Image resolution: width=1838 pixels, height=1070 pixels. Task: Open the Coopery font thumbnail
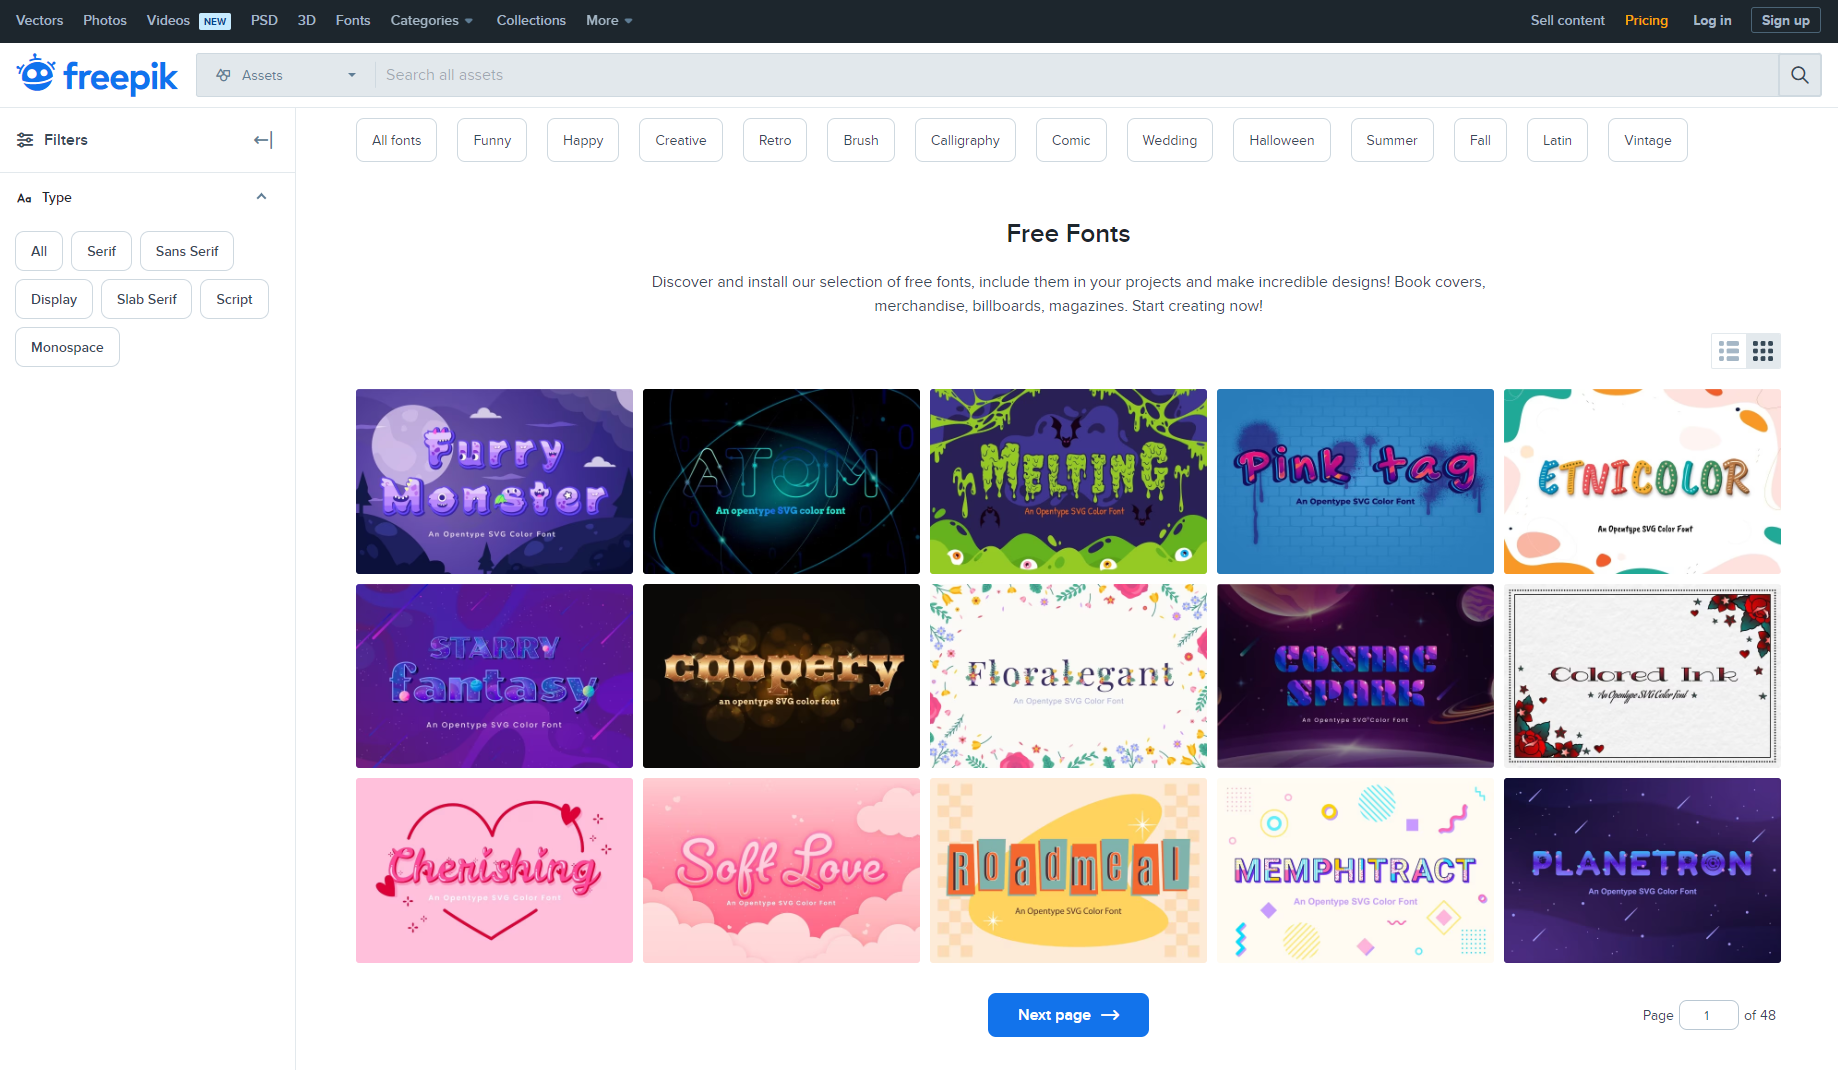pos(781,676)
